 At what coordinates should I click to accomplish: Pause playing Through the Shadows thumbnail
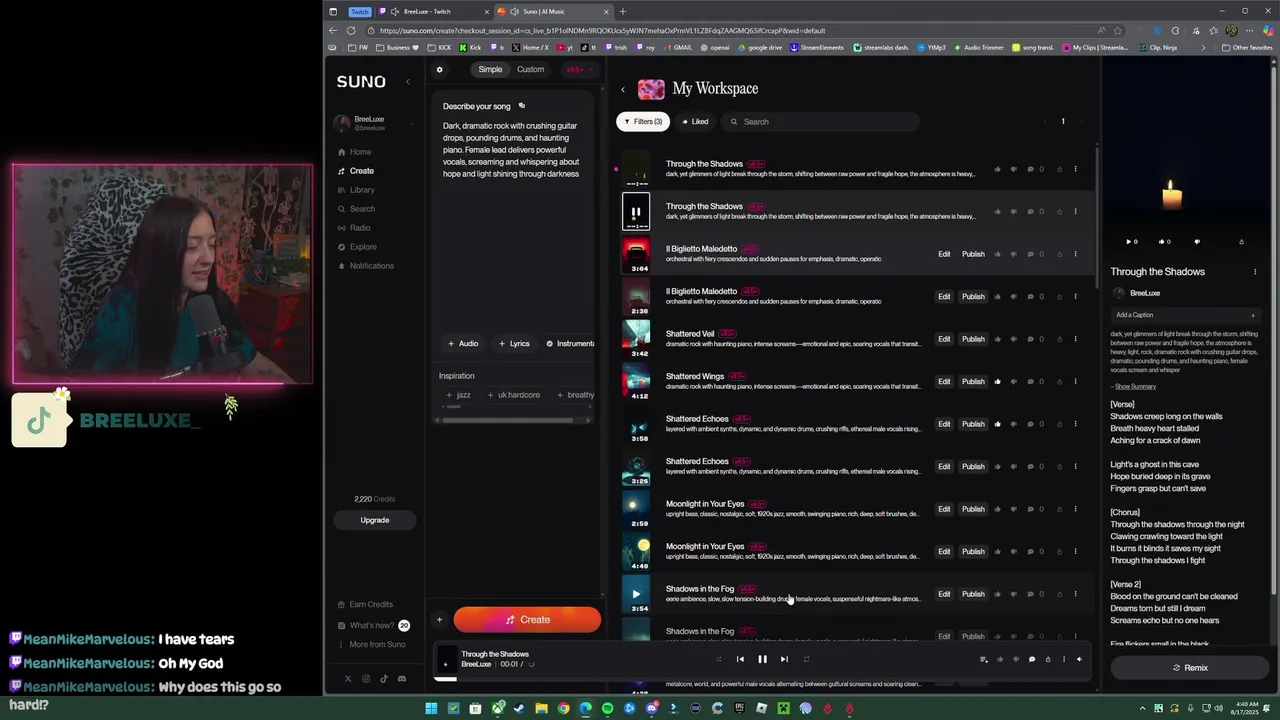pyautogui.click(x=636, y=212)
